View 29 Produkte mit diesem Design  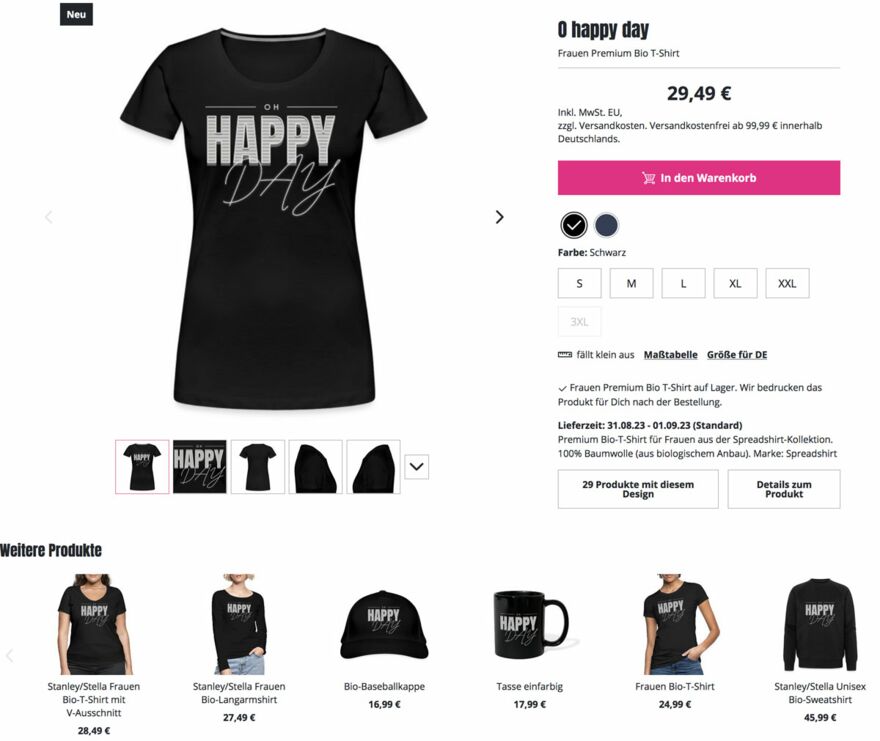click(x=638, y=489)
